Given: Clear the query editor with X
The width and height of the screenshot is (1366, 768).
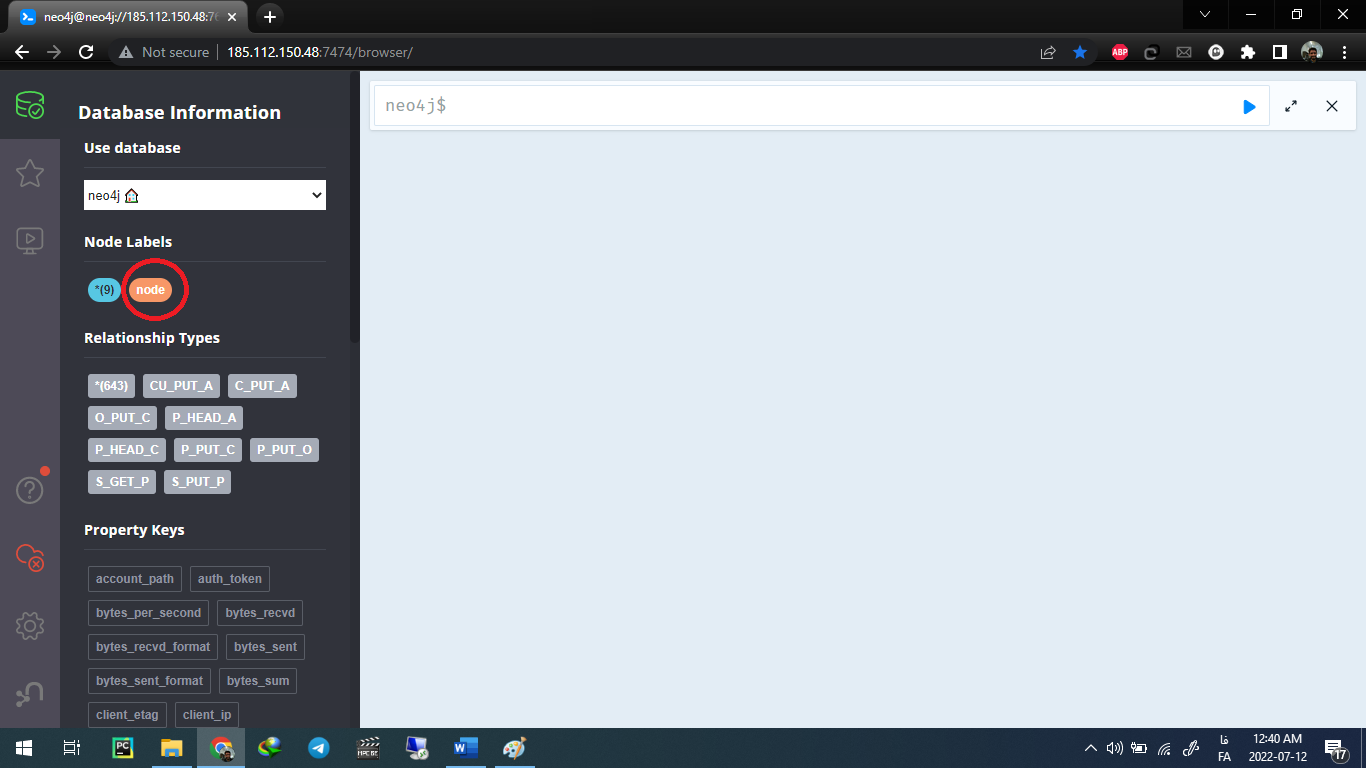Looking at the screenshot, I should [1332, 106].
